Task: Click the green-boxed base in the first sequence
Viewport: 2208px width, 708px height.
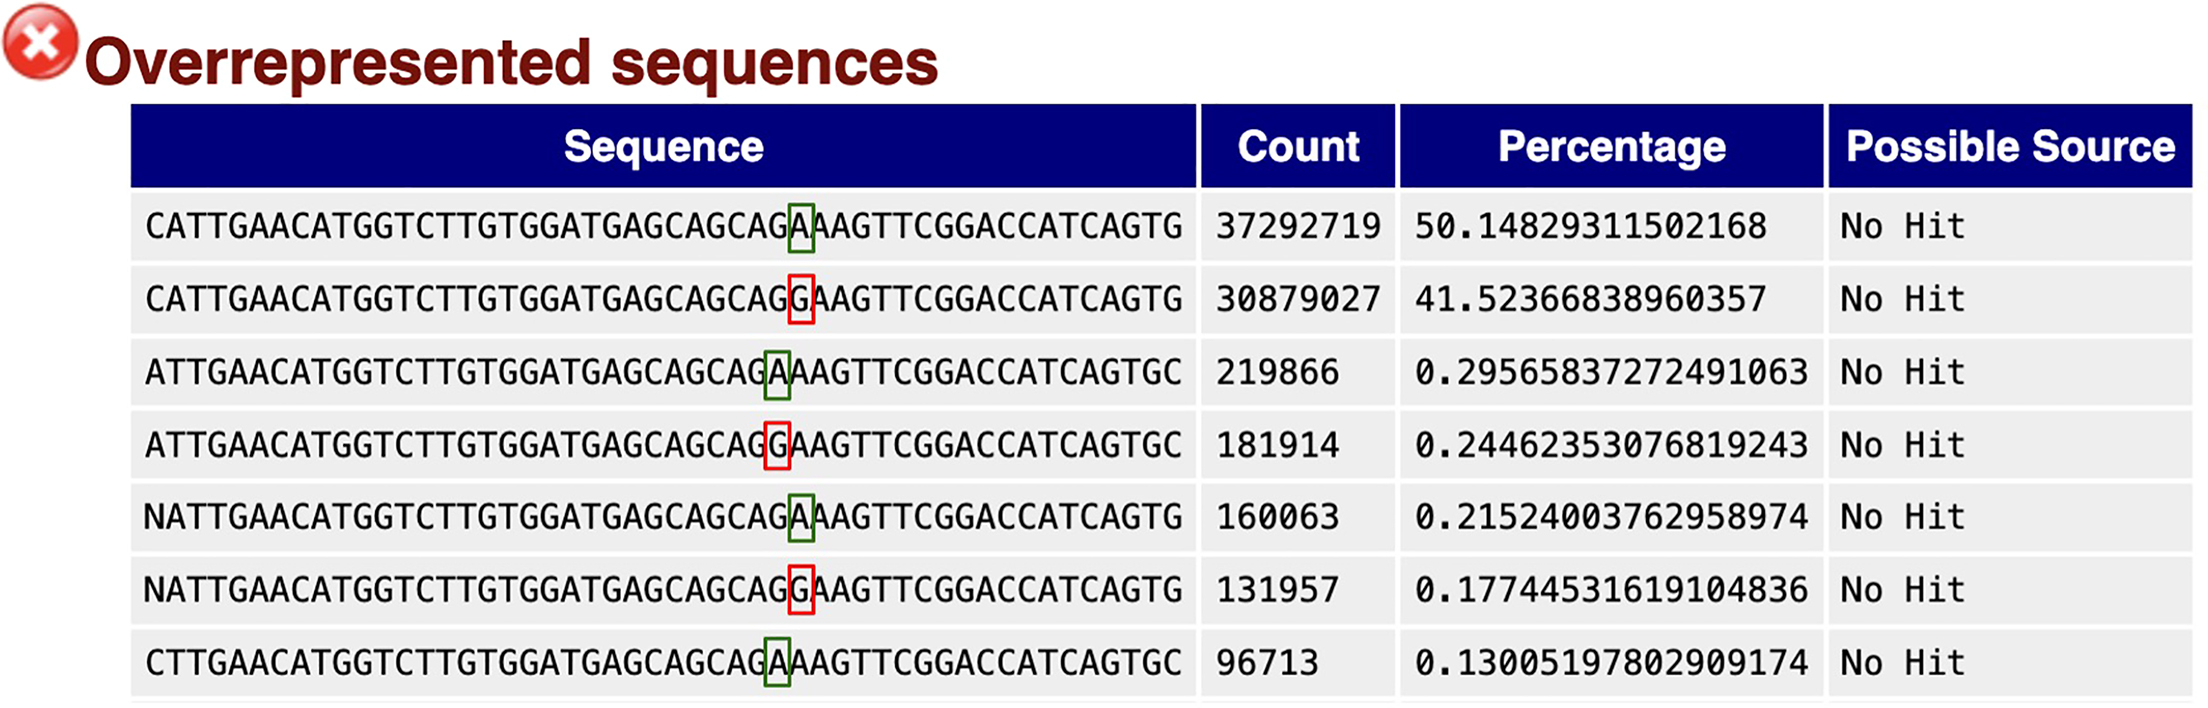Action: click(801, 227)
